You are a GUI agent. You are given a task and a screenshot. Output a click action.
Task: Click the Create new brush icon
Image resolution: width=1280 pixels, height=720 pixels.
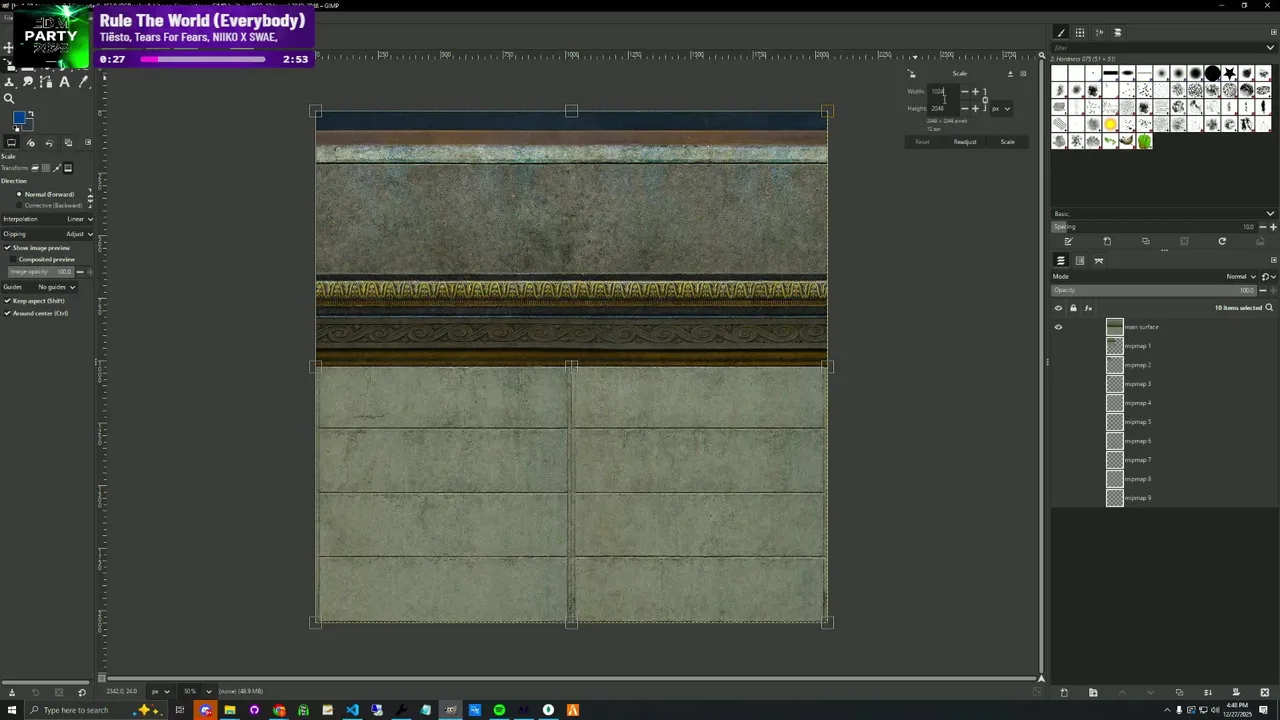(1107, 241)
